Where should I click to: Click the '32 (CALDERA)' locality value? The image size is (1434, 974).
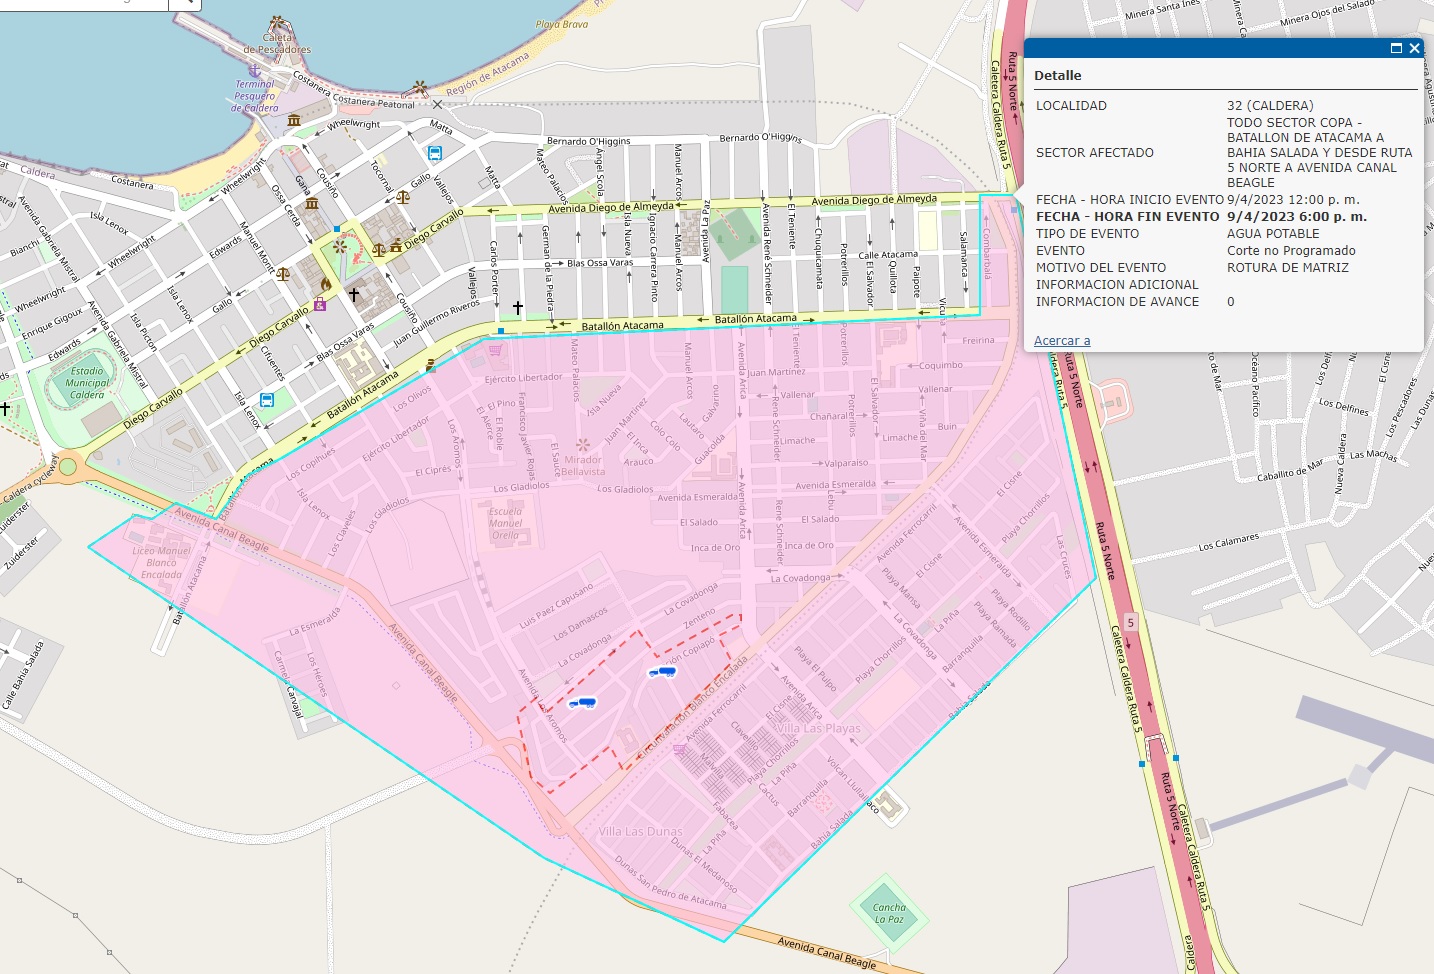[x=1270, y=106]
